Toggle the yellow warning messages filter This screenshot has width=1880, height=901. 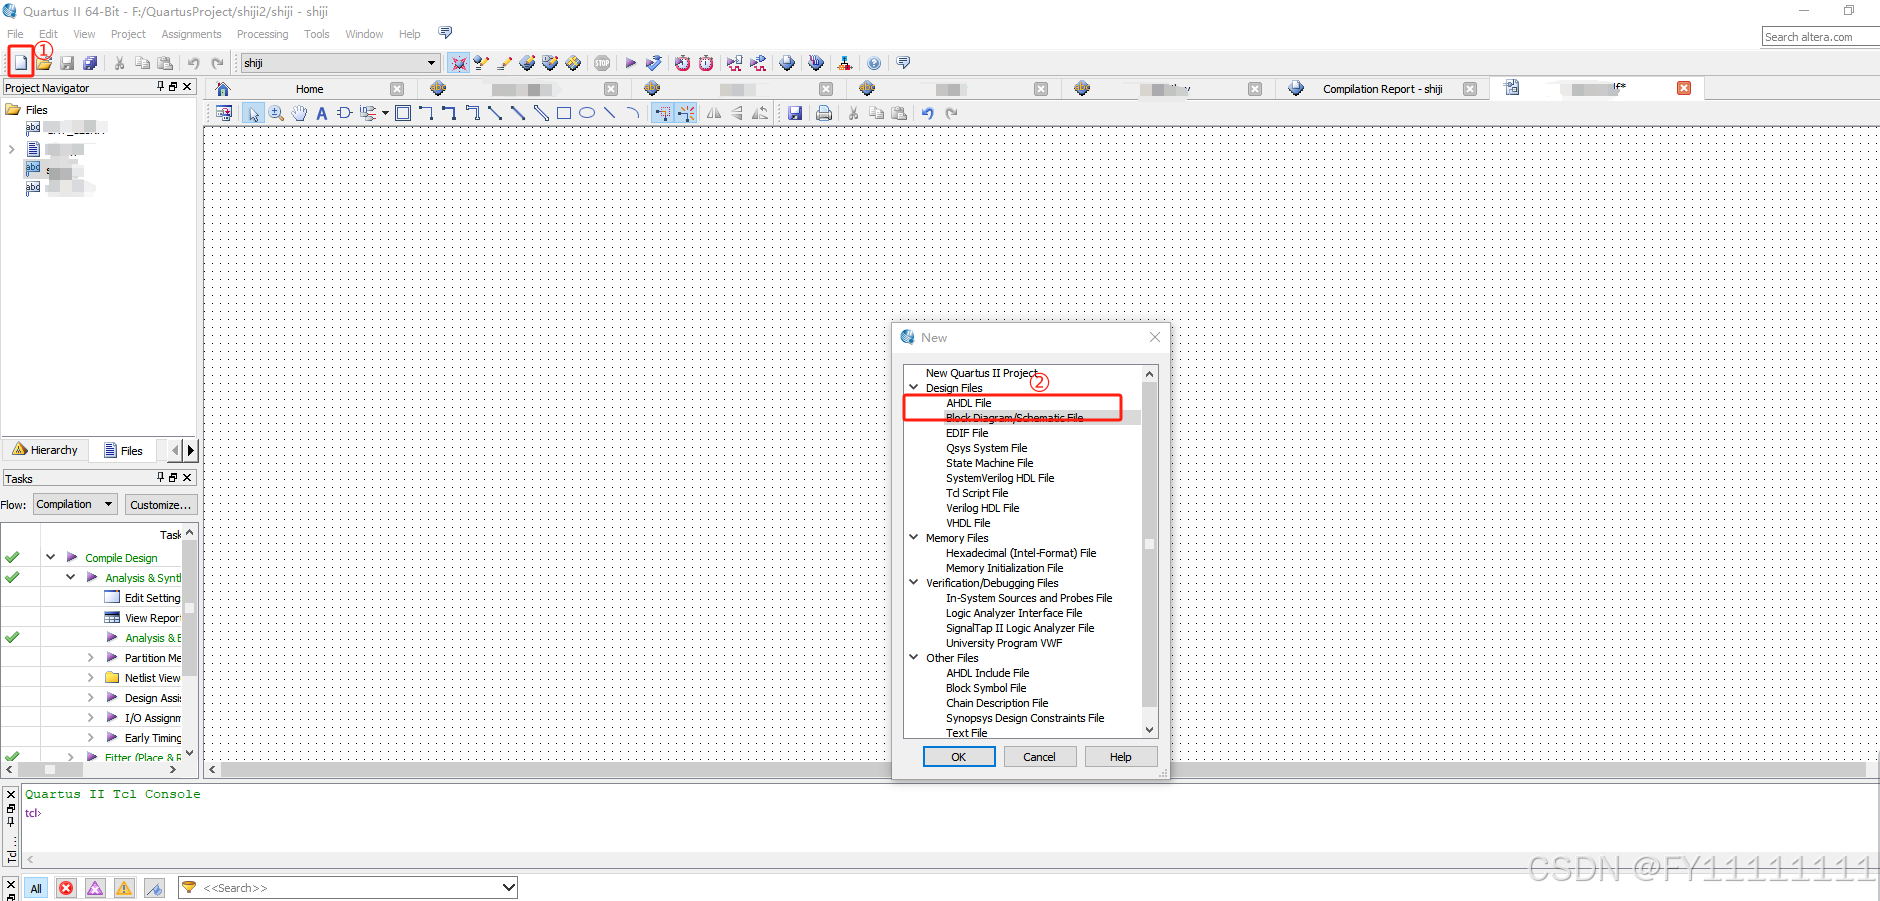(124, 888)
